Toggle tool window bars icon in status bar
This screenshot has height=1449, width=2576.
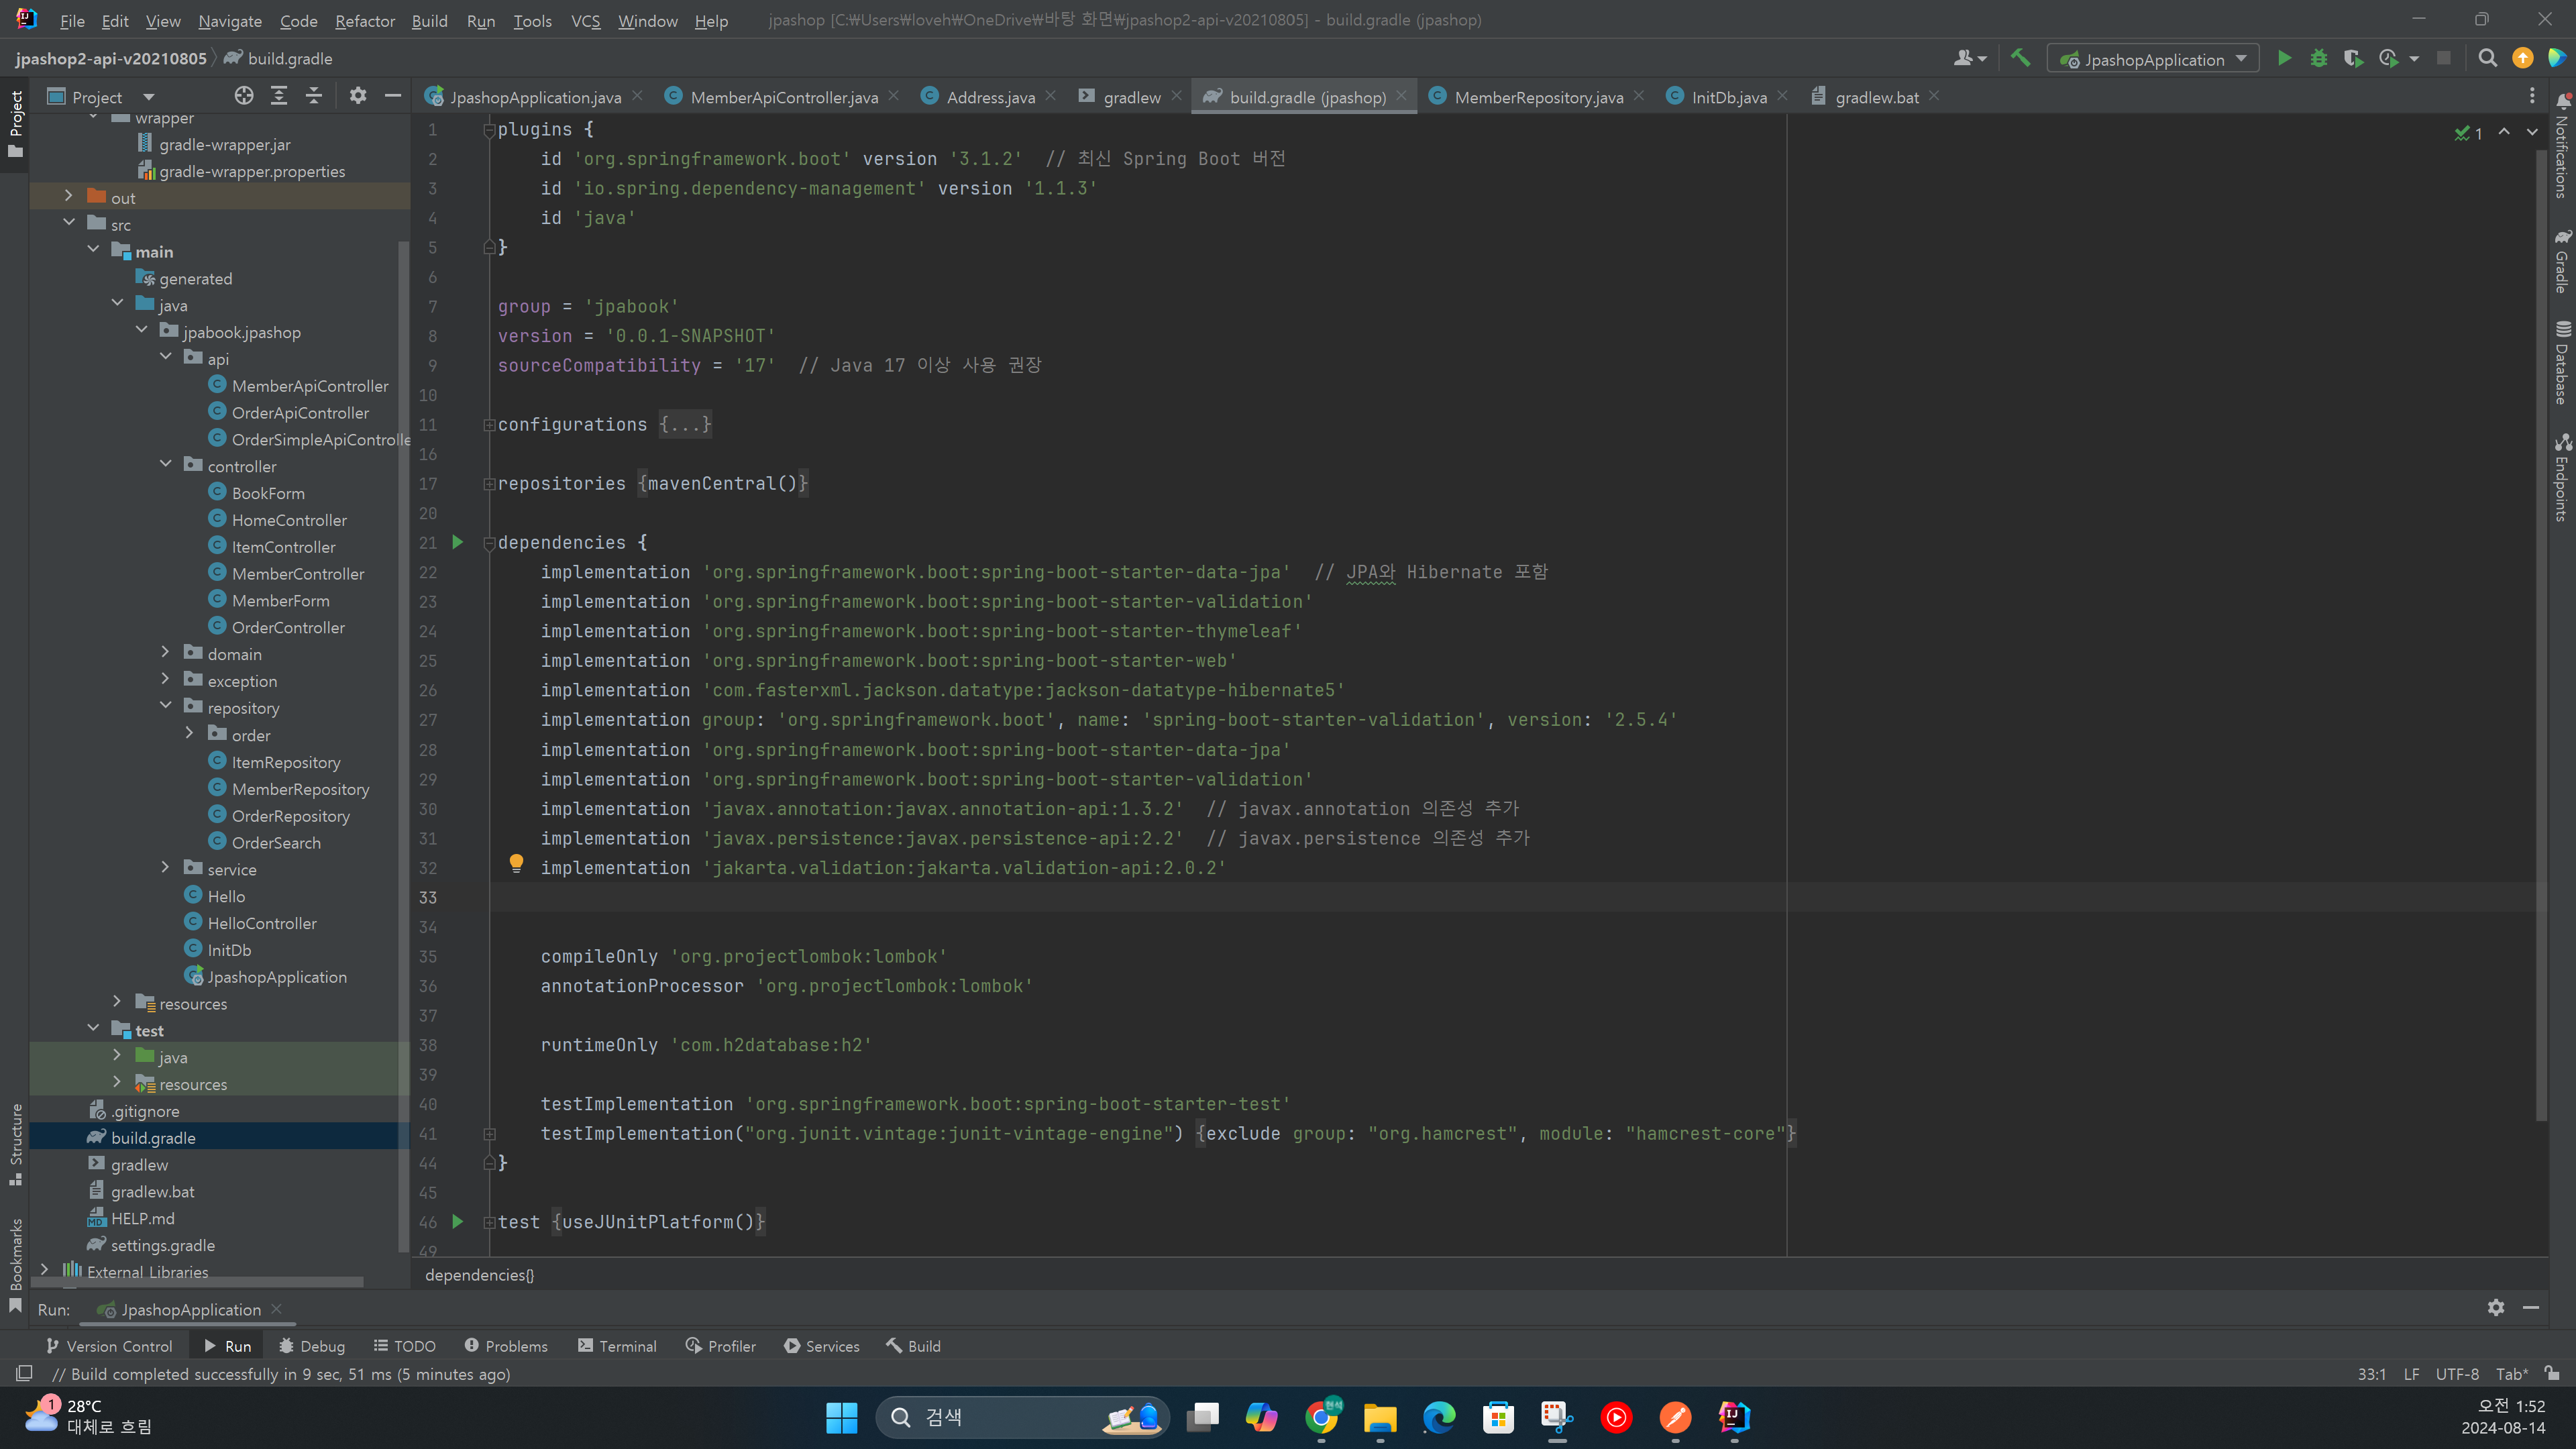25,1373
